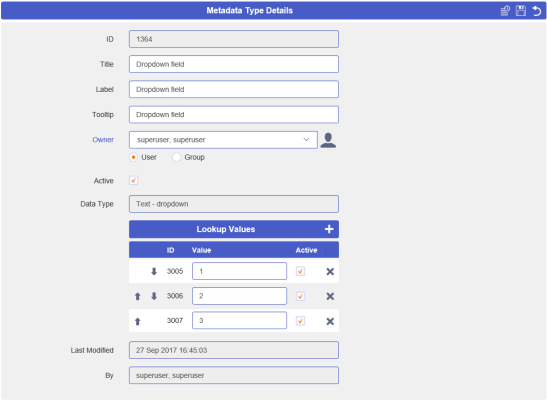Click the ID 3006 cell
This screenshot has width=547, height=400.
tap(175, 296)
